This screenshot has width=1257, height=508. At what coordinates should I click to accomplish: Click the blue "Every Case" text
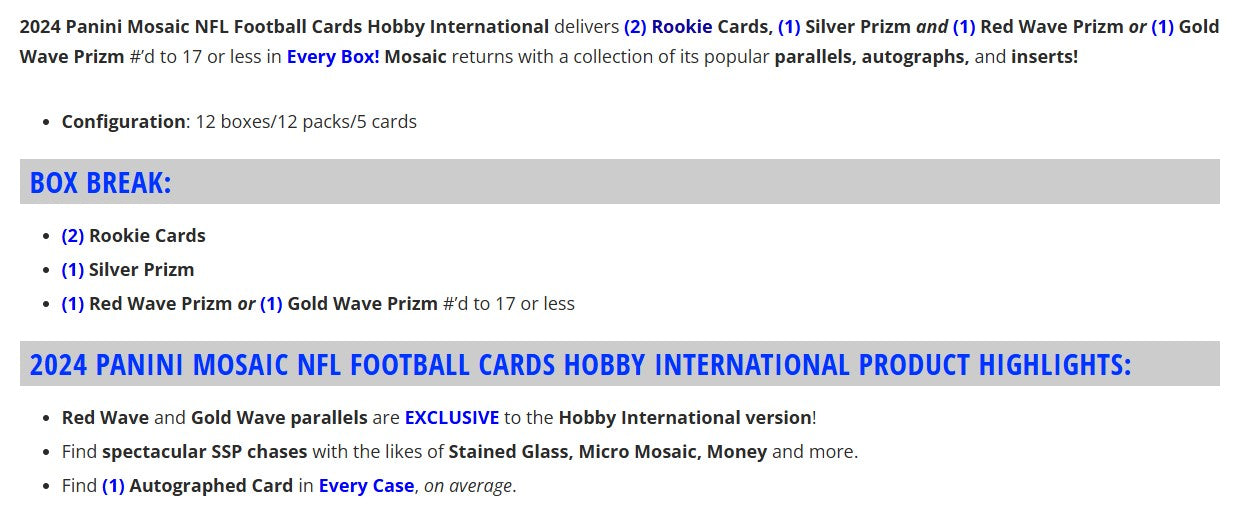click(x=366, y=485)
